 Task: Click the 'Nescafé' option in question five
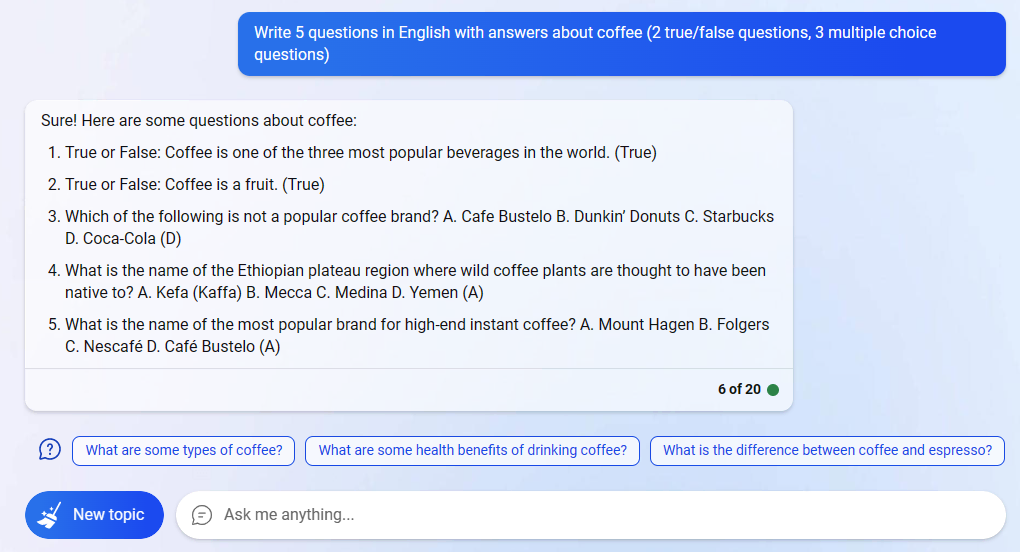point(112,347)
